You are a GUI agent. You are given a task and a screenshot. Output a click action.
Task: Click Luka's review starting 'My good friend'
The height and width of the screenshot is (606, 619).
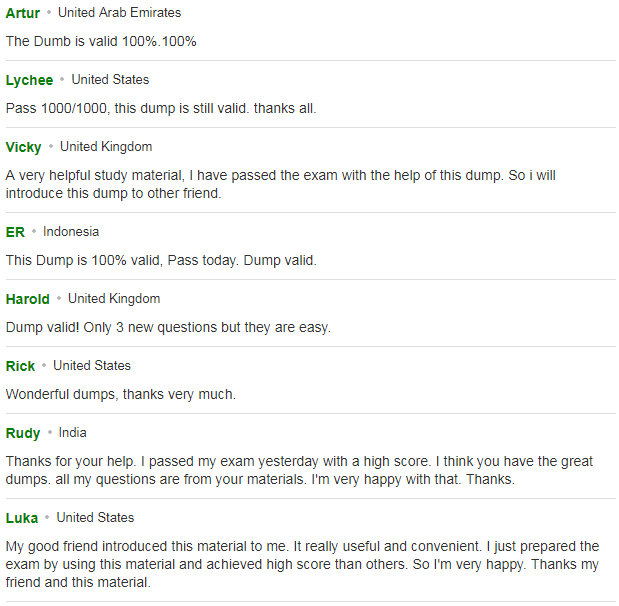tap(302, 565)
